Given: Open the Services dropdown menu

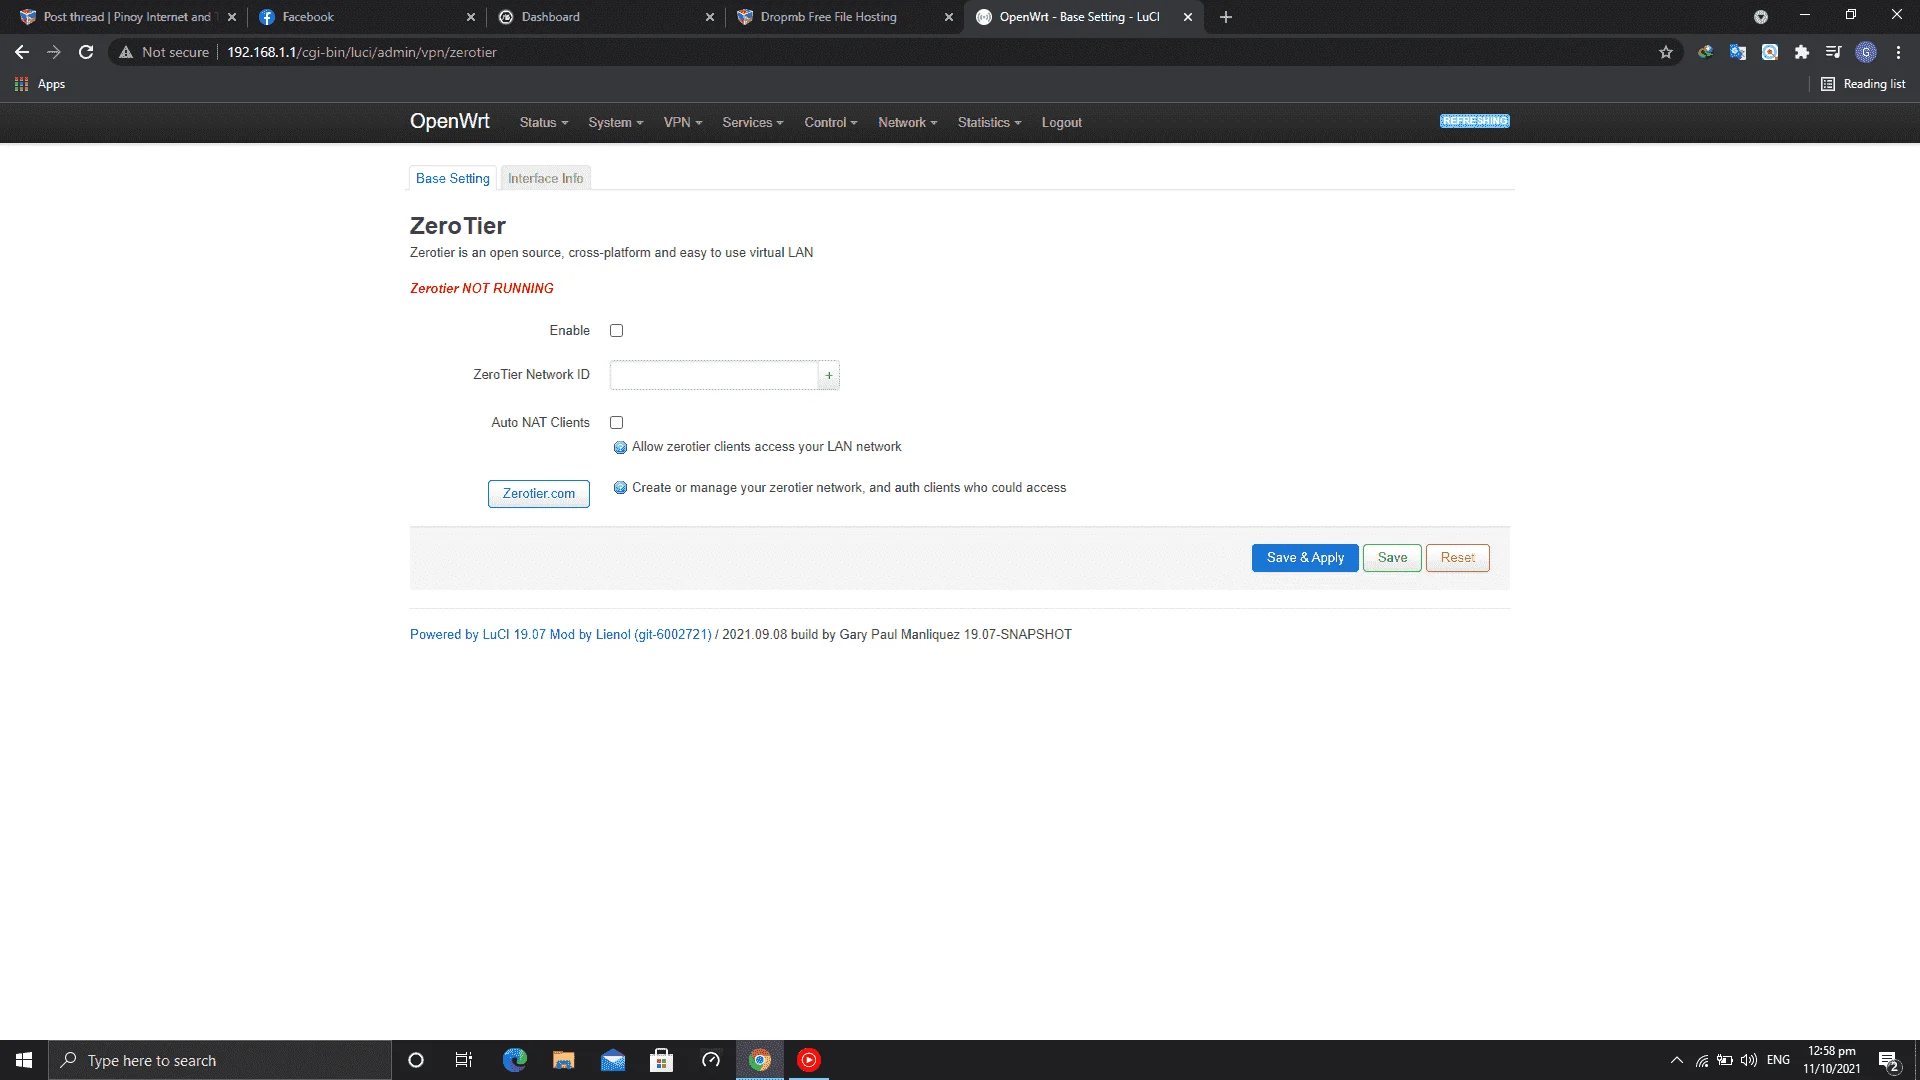Looking at the screenshot, I should coord(753,123).
